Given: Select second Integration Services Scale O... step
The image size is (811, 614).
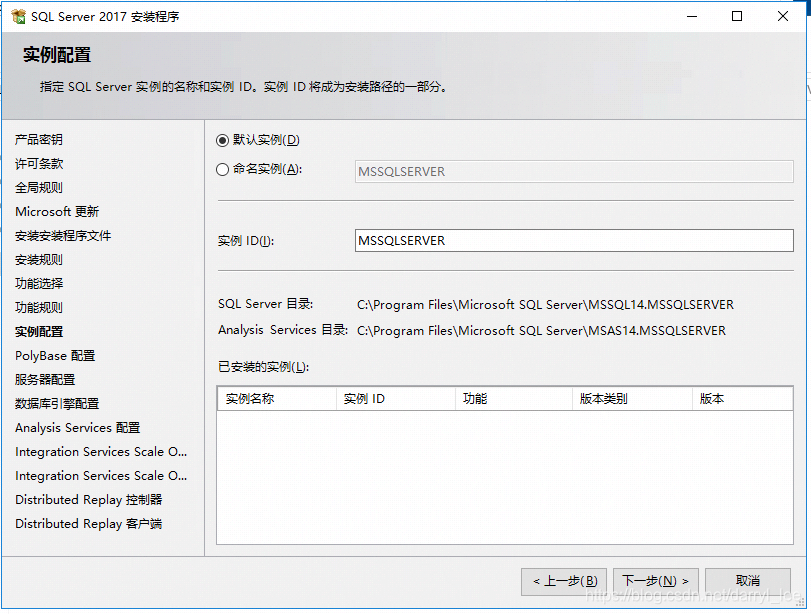Looking at the screenshot, I should (x=101, y=476).
